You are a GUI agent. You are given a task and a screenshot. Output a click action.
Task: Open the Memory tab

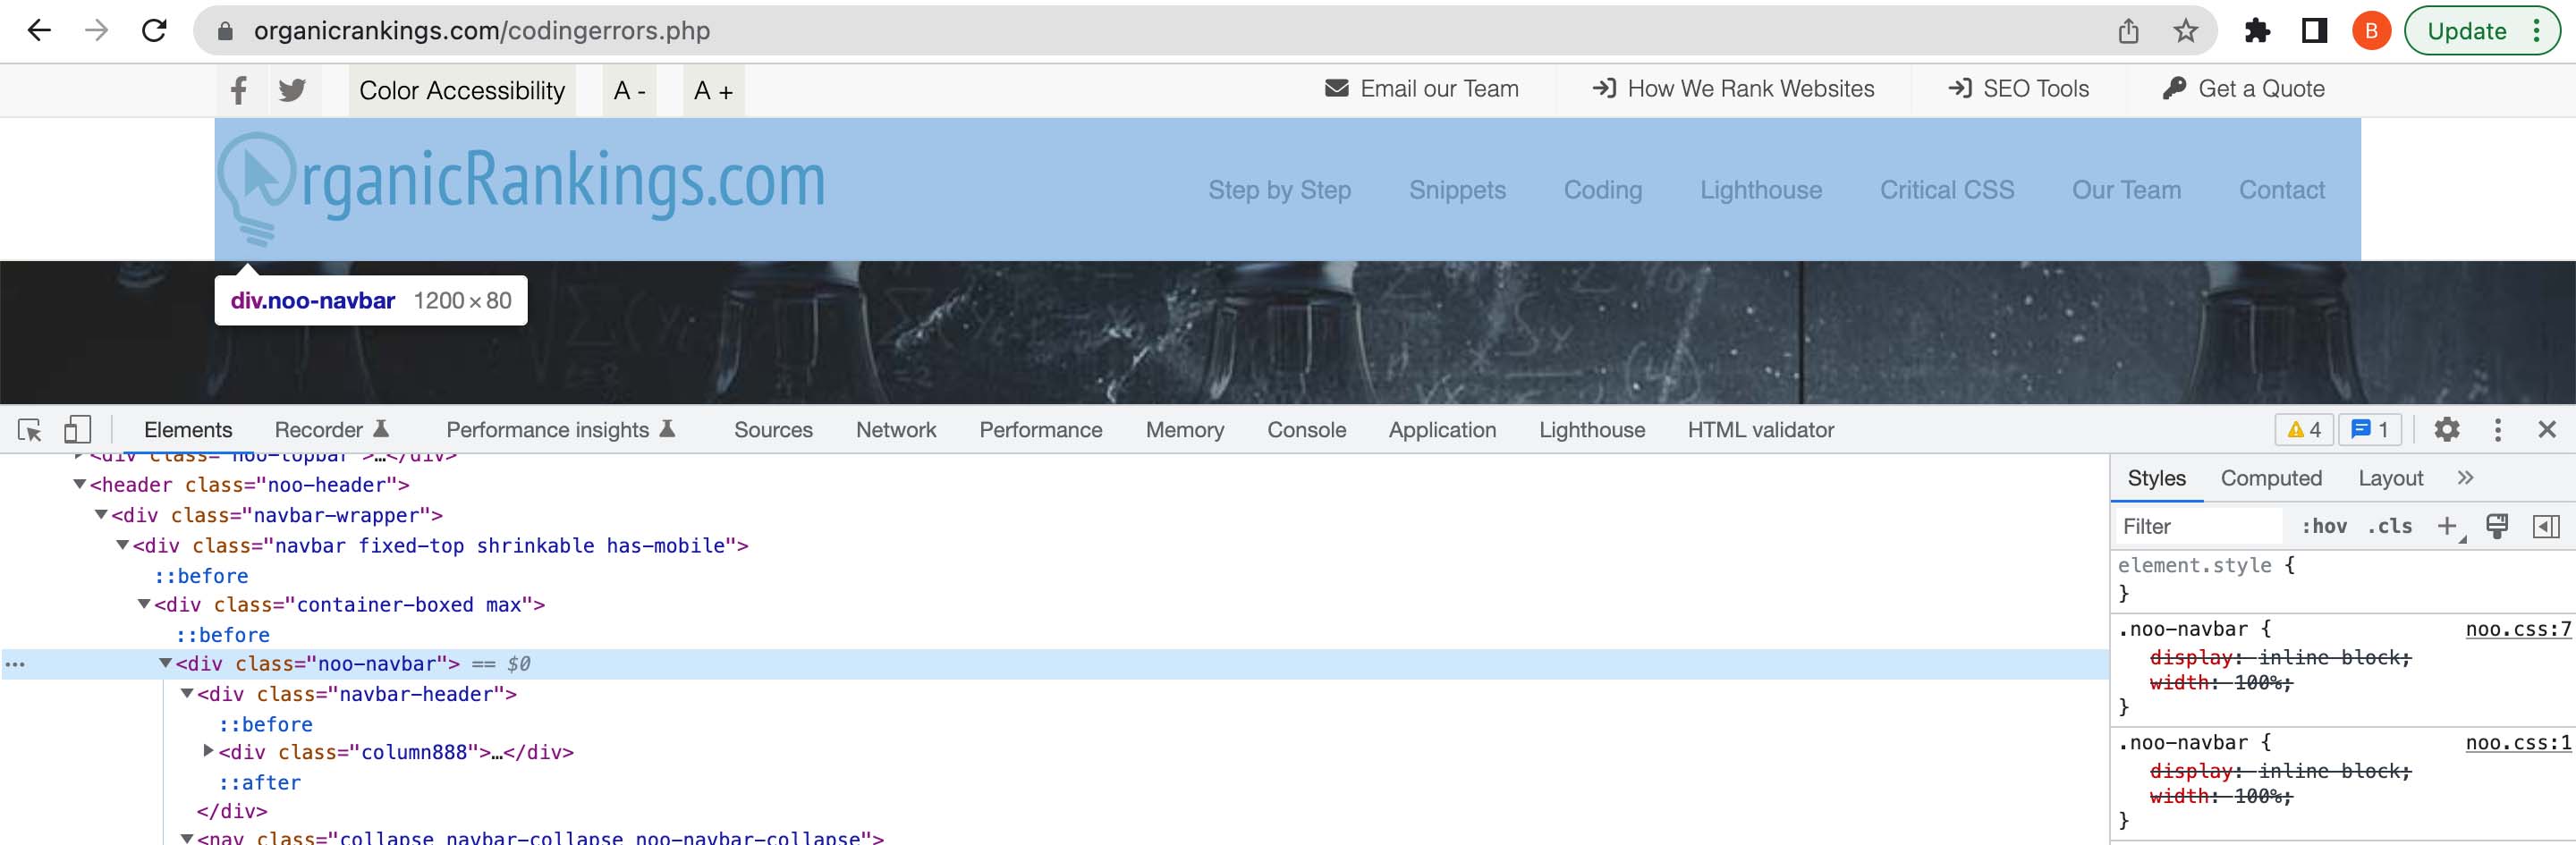(x=1185, y=430)
